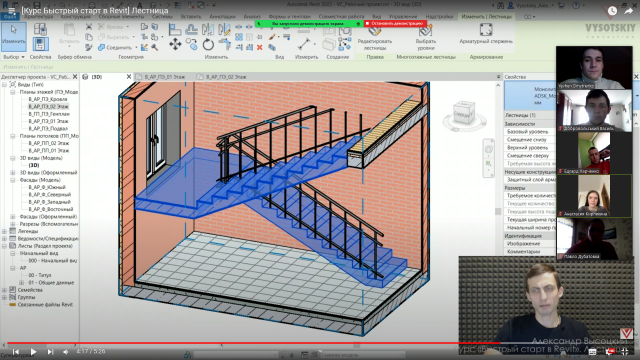Open the Управление ribbon tab
640x360 pixels.
[402, 17]
